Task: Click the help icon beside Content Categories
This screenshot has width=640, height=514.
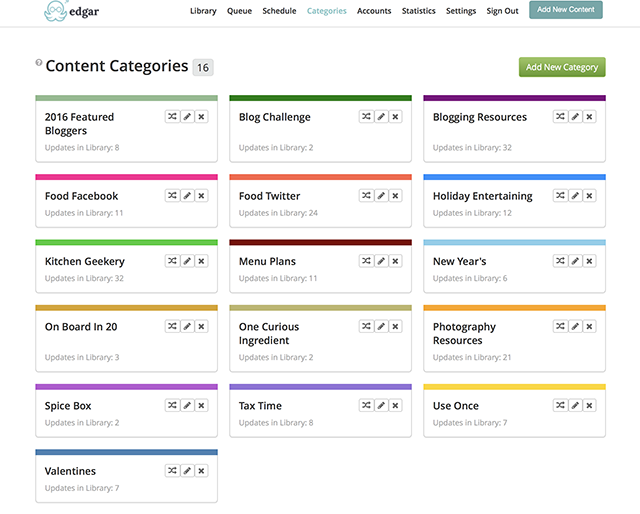Action: (x=39, y=63)
